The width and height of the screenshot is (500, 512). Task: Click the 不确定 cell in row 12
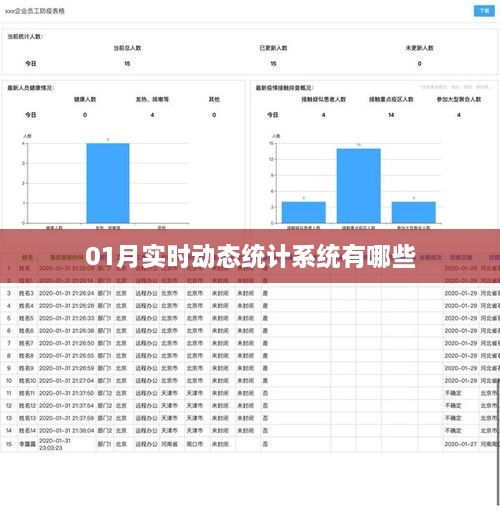tap(453, 406)
